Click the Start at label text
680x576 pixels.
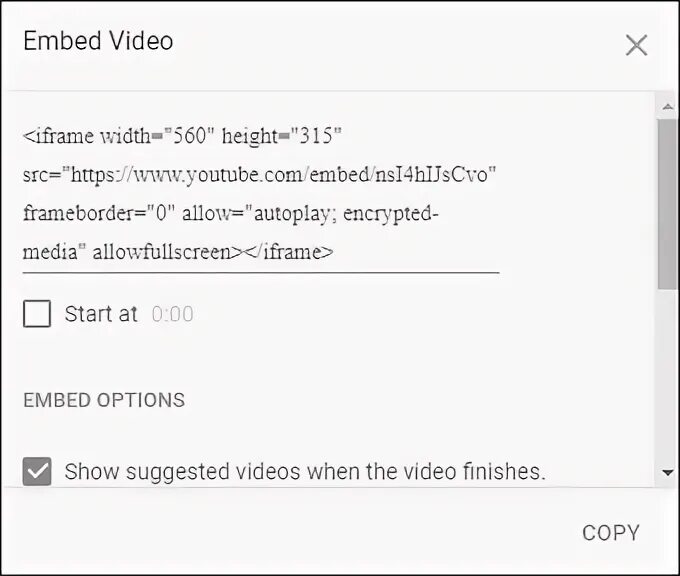click(x=101, y=314)
